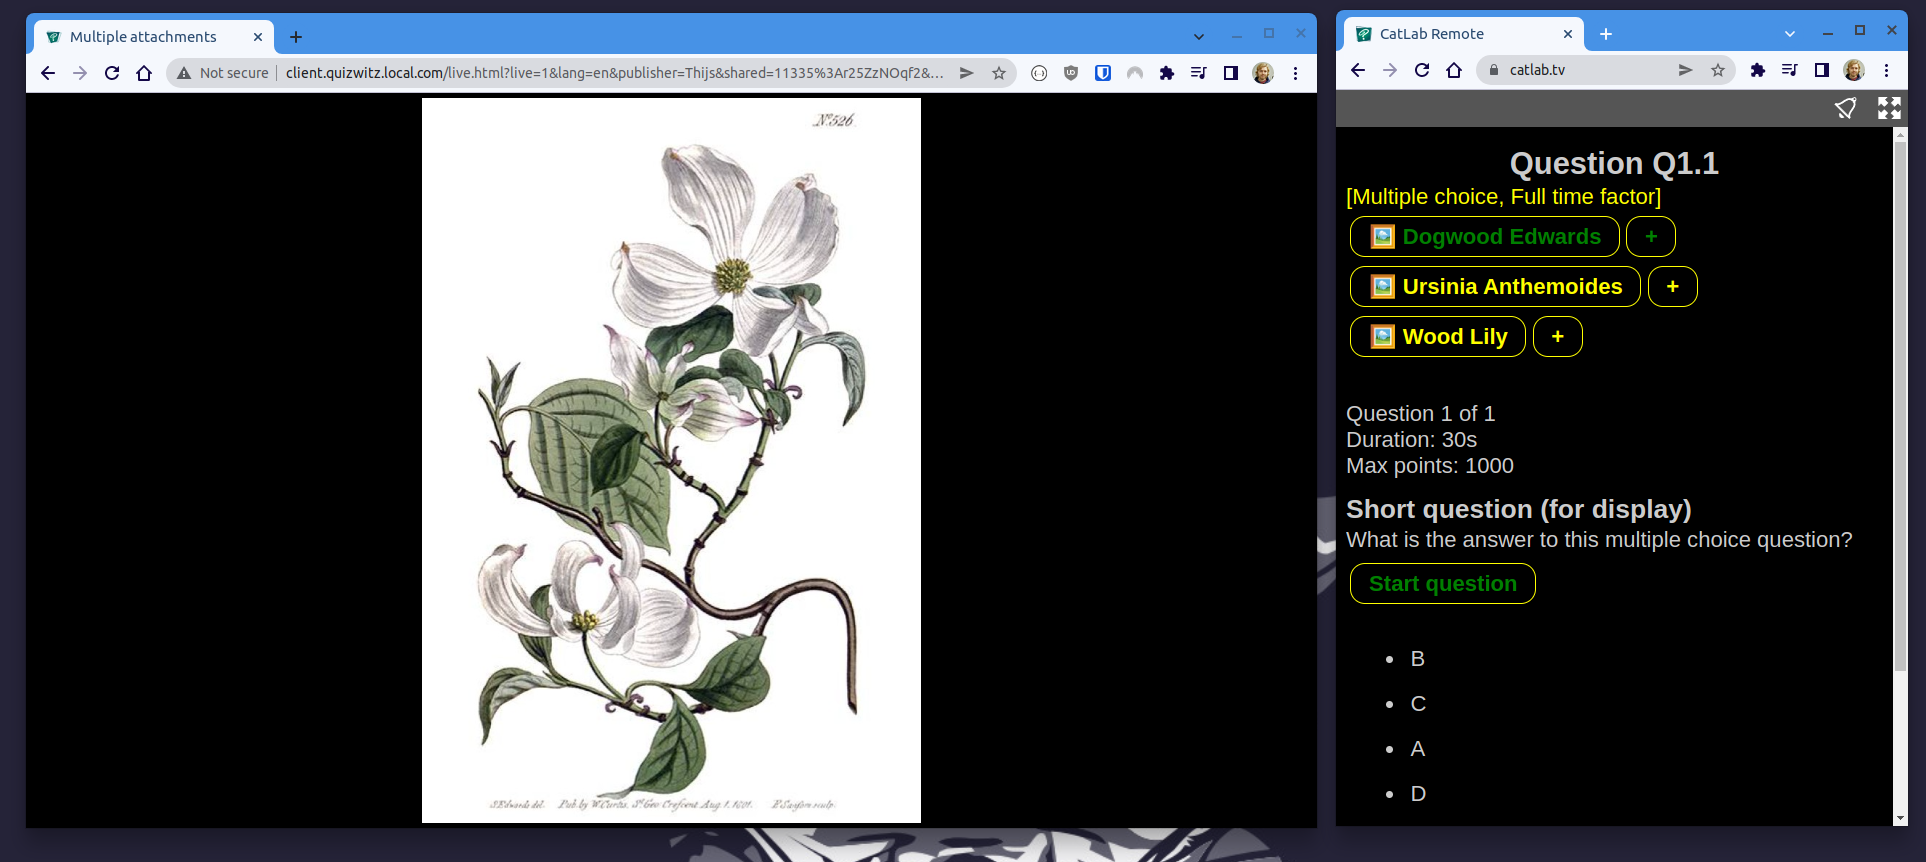Screen dimensions: 1926x862
Task: Reload the quizwitz client page
Action: tap(112, 73)
